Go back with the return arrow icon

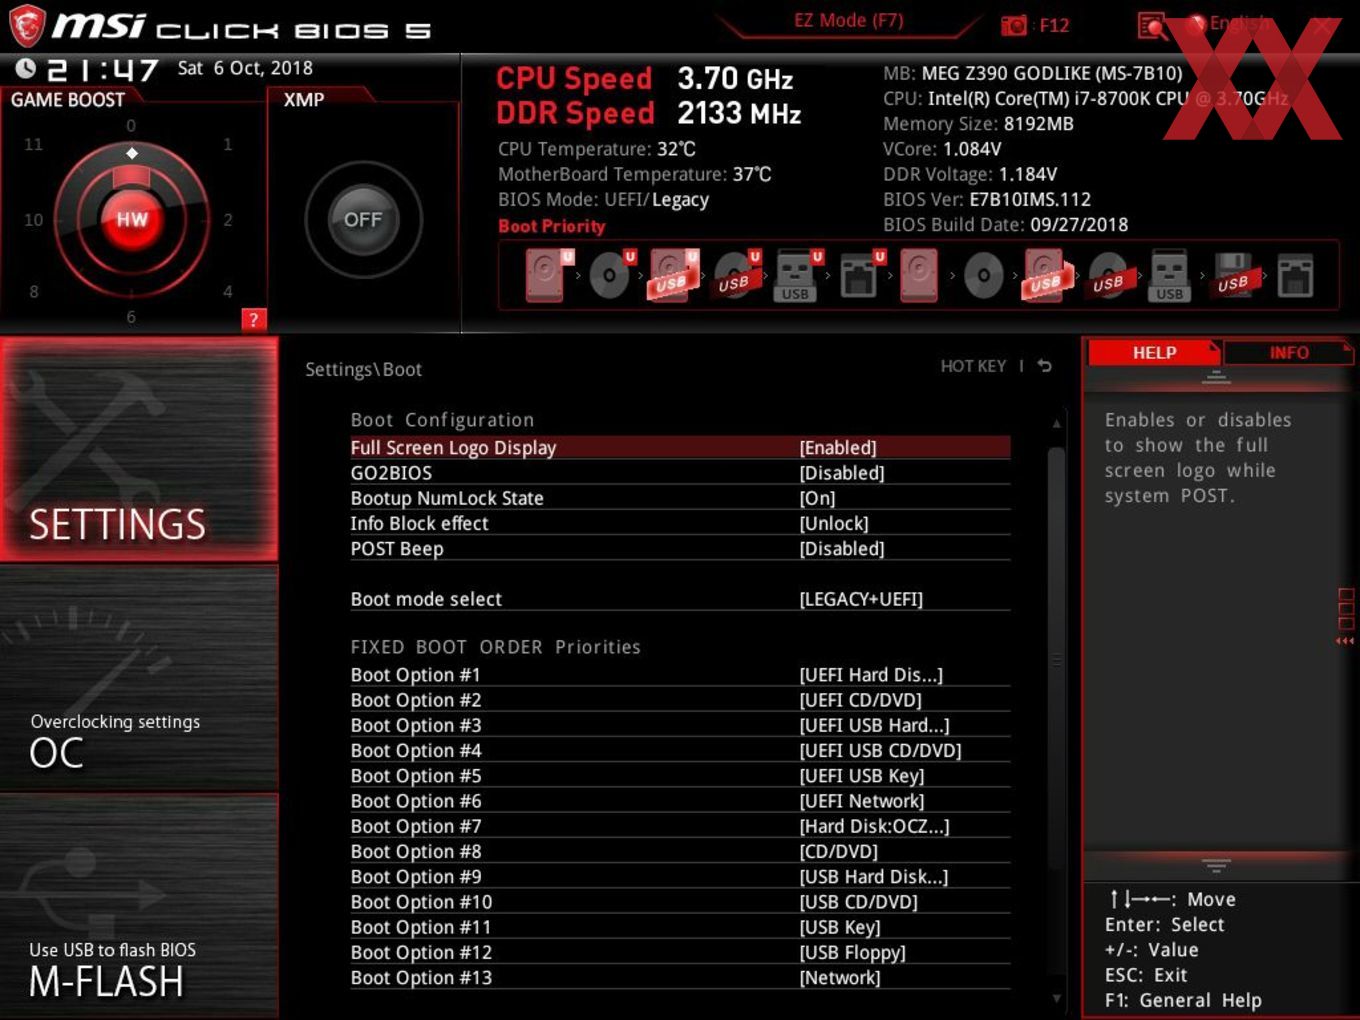[1045, 366]
